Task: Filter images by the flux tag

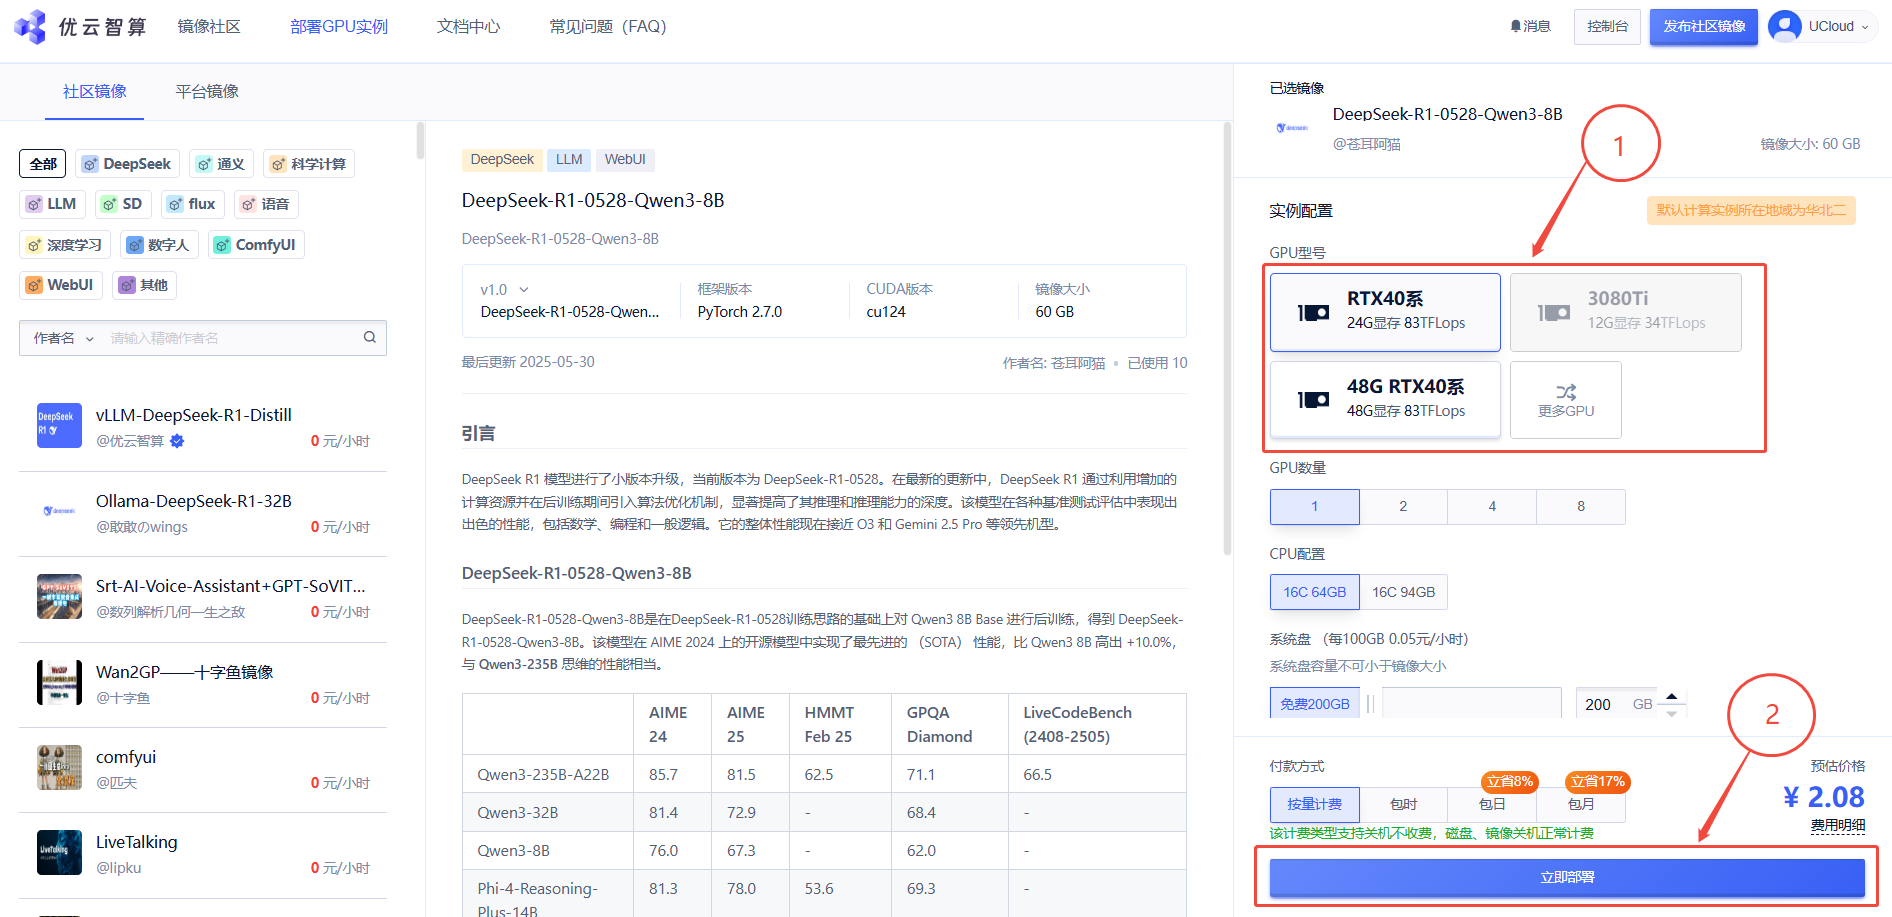Action: pos(193,204)
